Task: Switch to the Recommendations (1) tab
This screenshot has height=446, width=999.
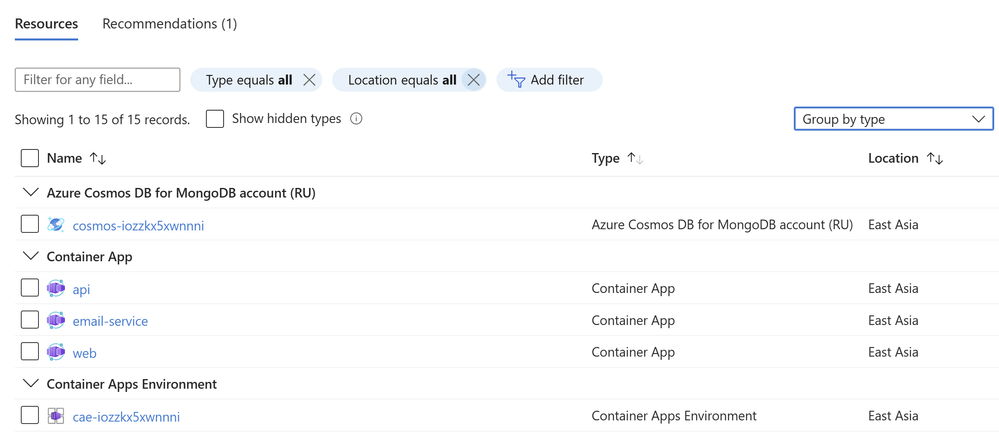Action: click(169, 24)
